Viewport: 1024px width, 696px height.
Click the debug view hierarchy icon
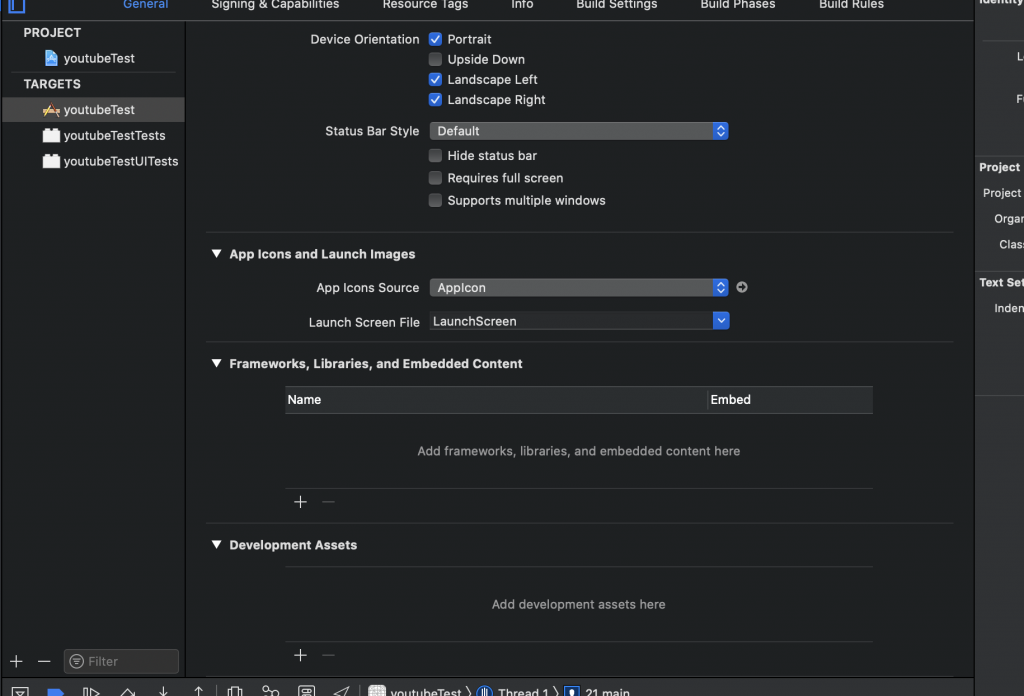click(x=235, y=691)
